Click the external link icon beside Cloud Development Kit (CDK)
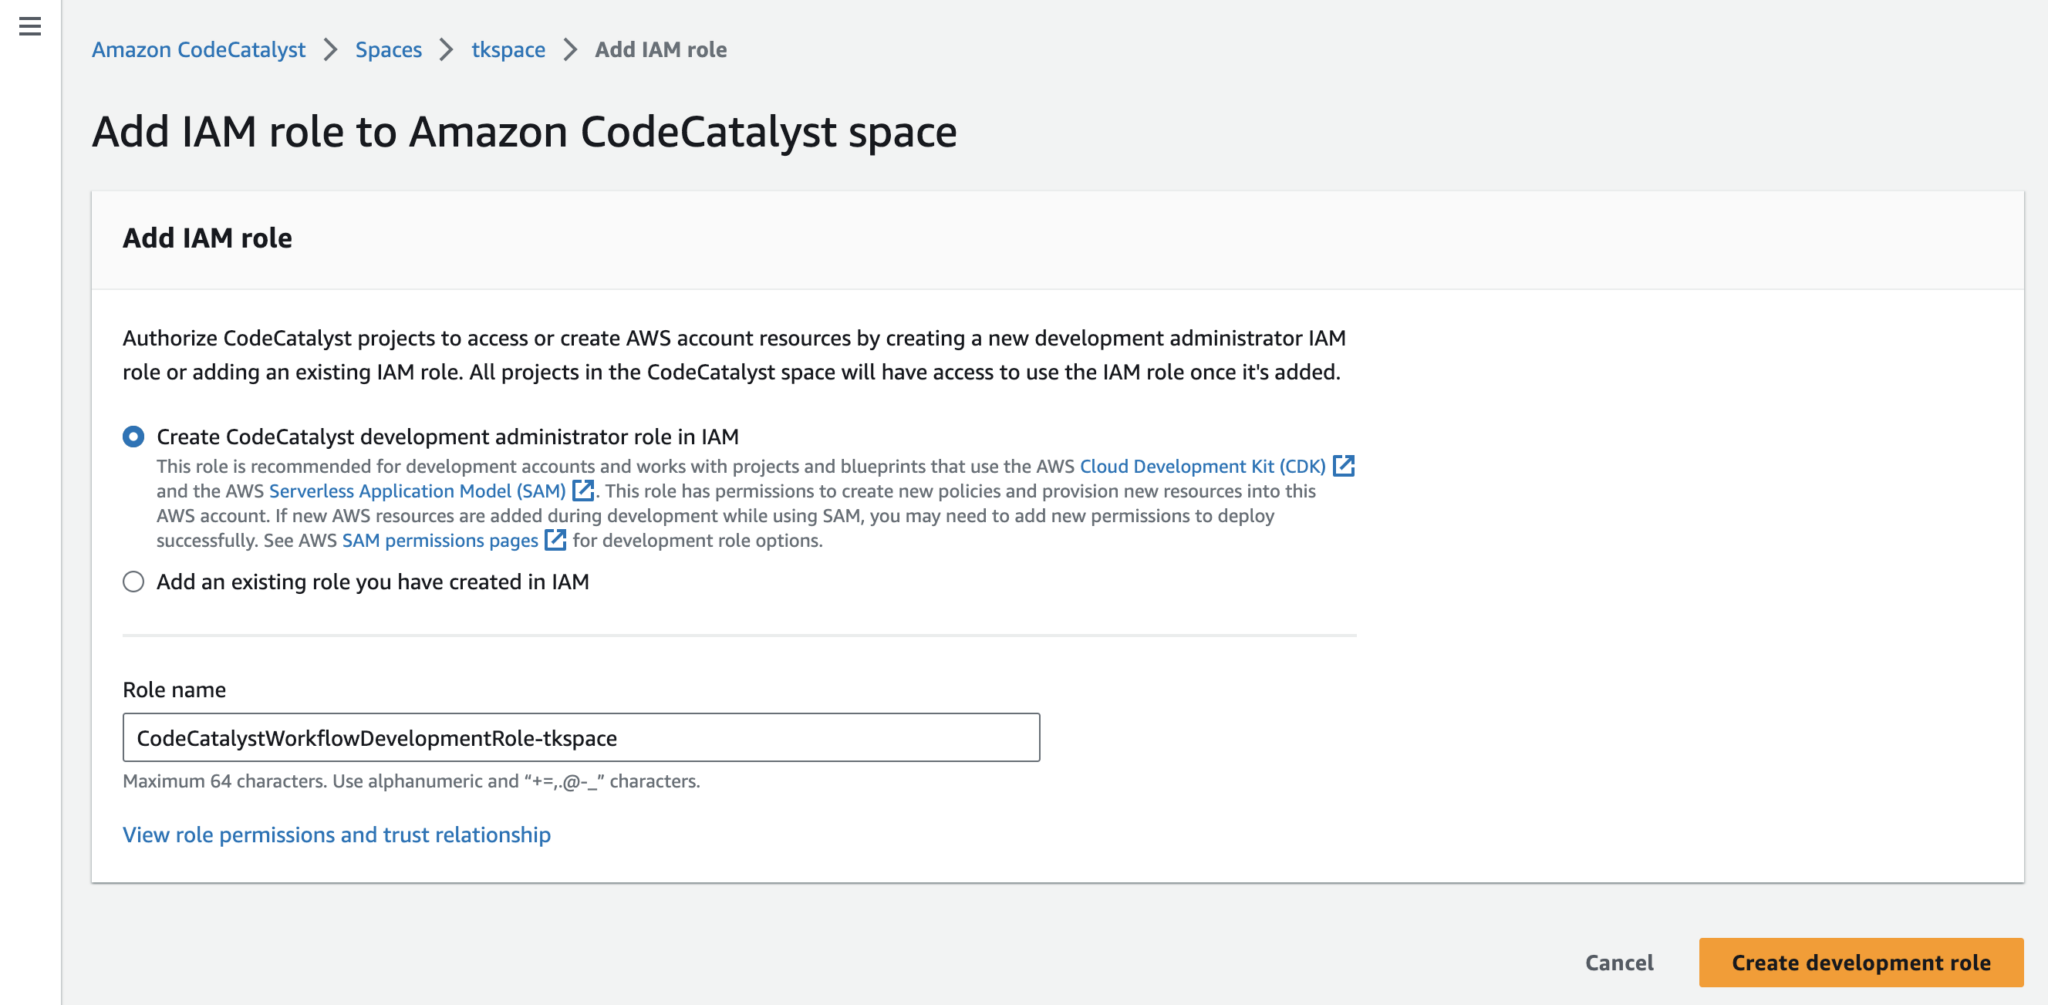Image resolution: width=2048 pixels, height=1005 pixels. click(x=1345, y=465)
